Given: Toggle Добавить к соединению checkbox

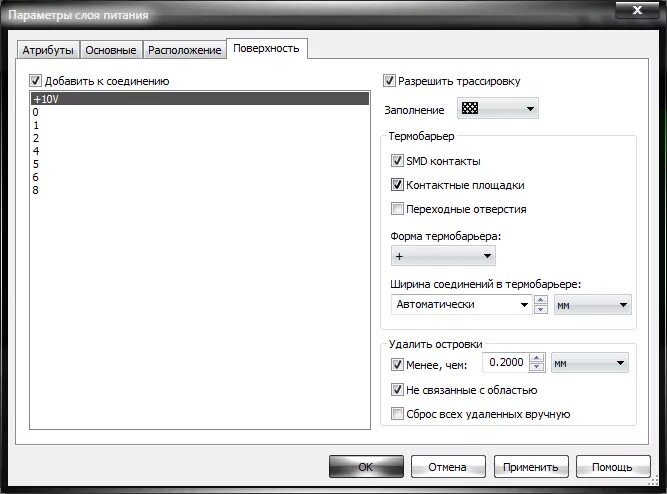Looking at the screenshot, I should (35, 80).
